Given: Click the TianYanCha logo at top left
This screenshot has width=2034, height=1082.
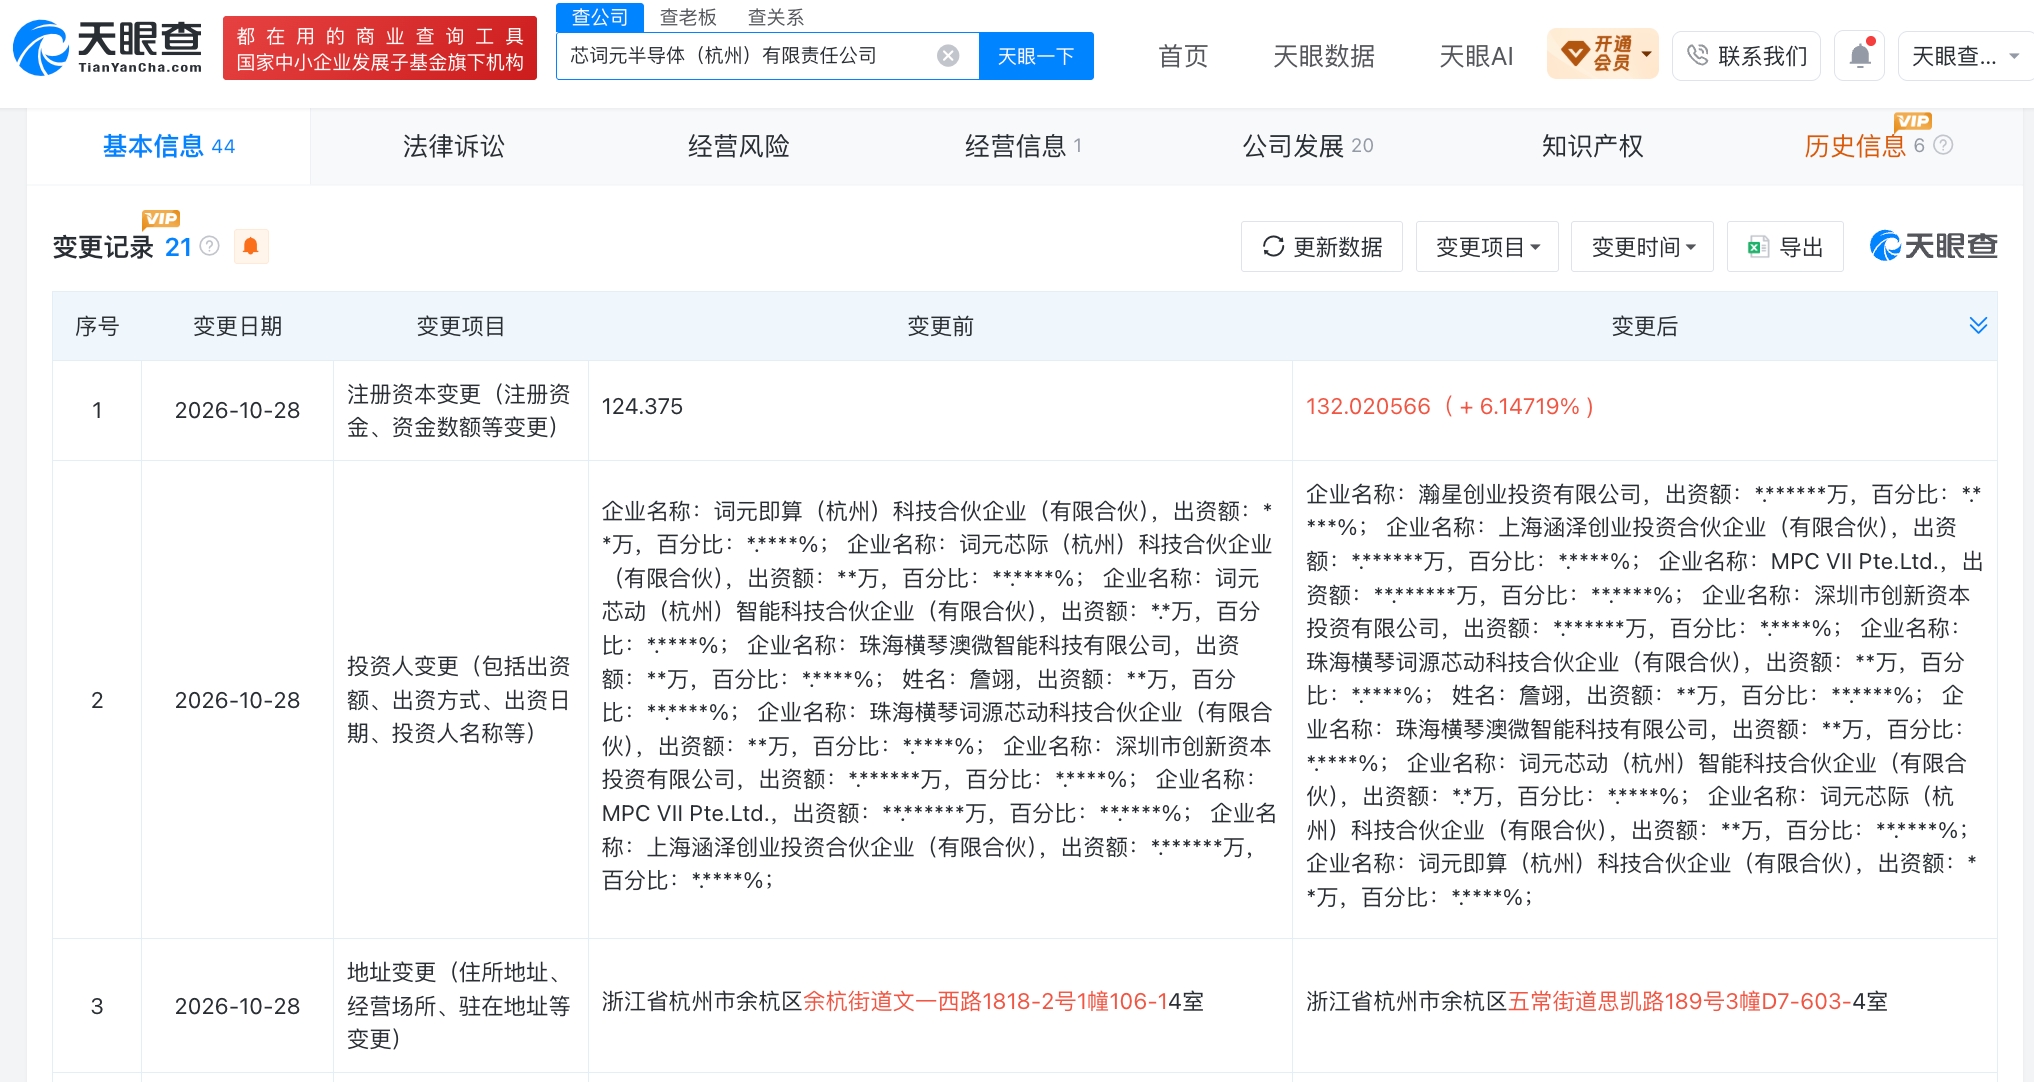Looking at the screenshot, I should tap(107, 47).
